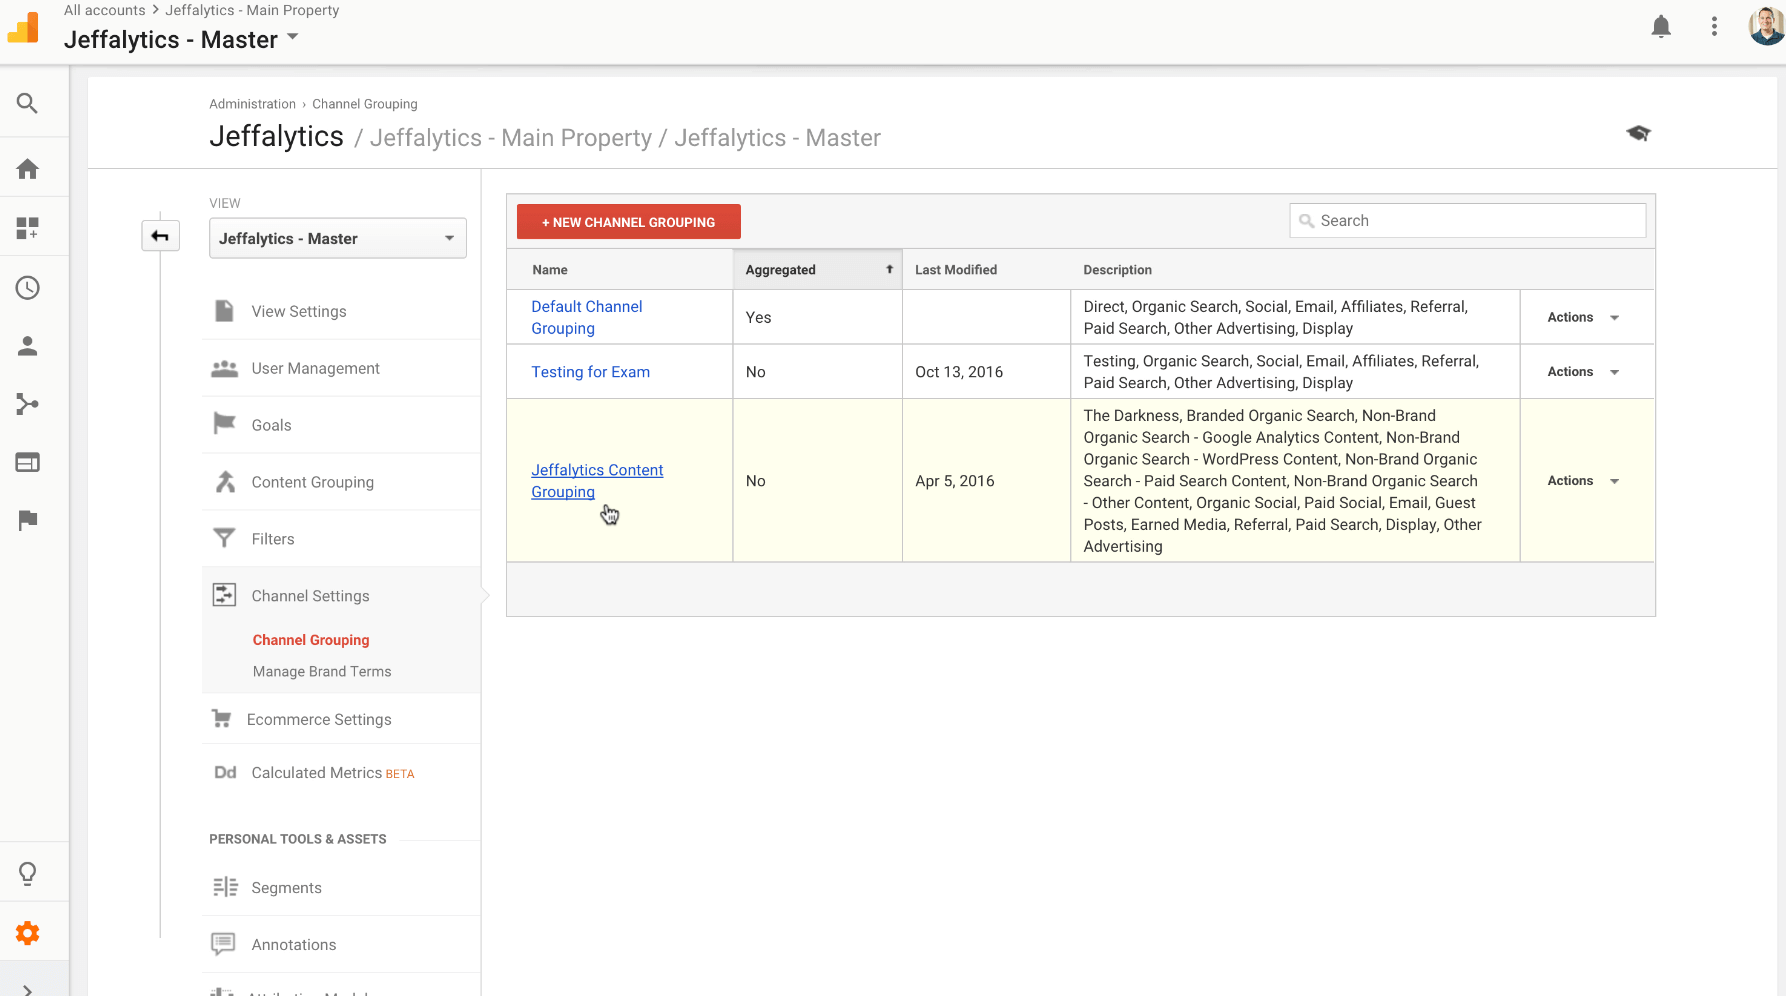Select Manage Brand Terms menu item
Screen dimensions: 1786x996
(x=322, y=672)
